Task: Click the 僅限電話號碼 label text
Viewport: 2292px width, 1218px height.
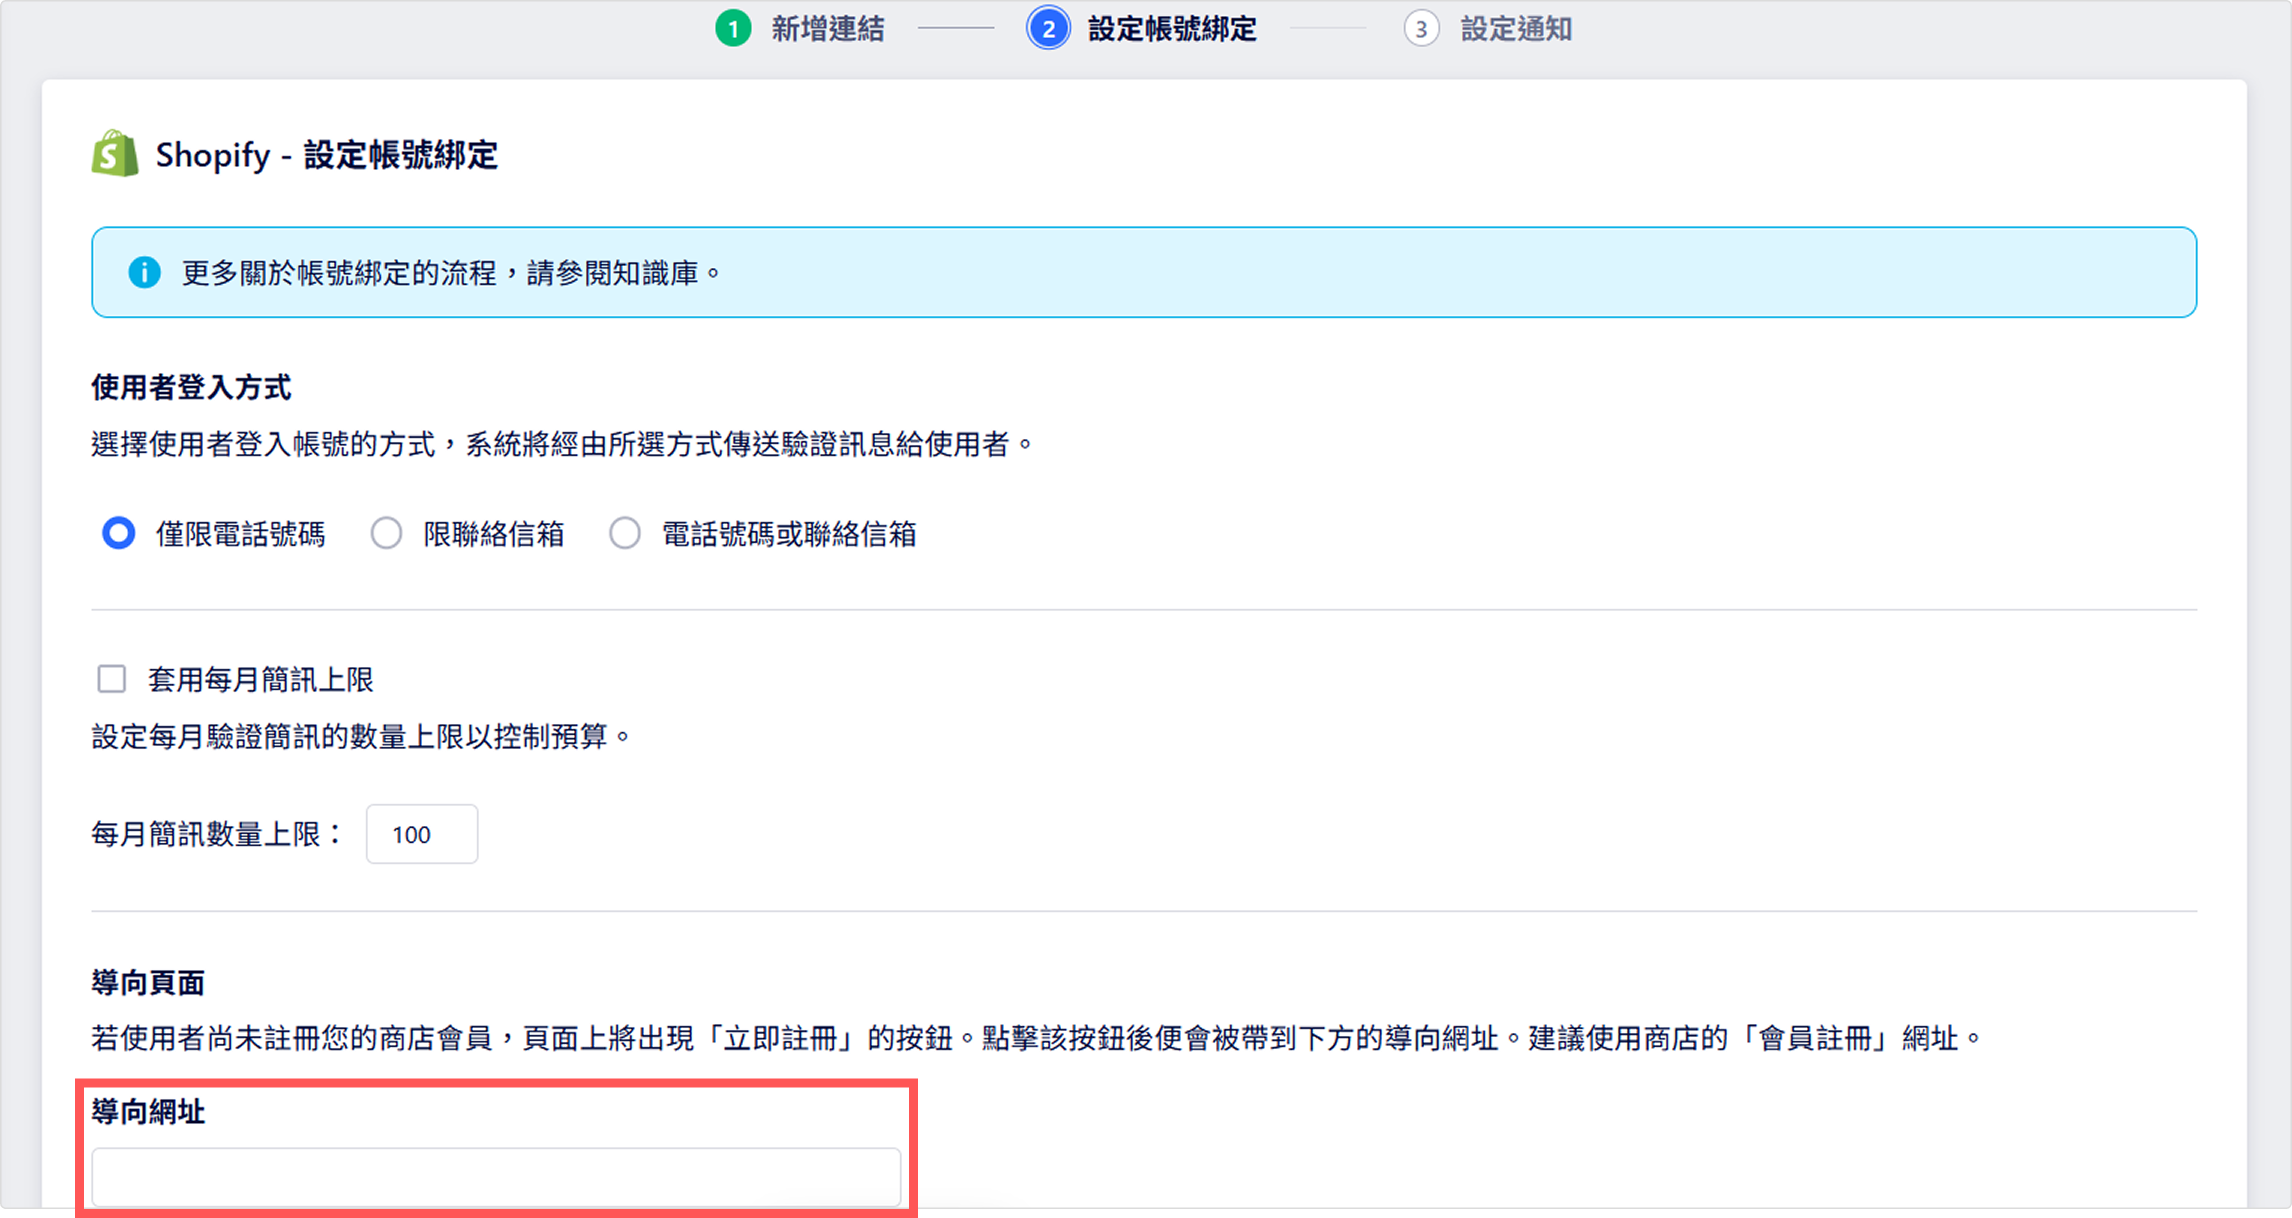Action: coord(240,534)
